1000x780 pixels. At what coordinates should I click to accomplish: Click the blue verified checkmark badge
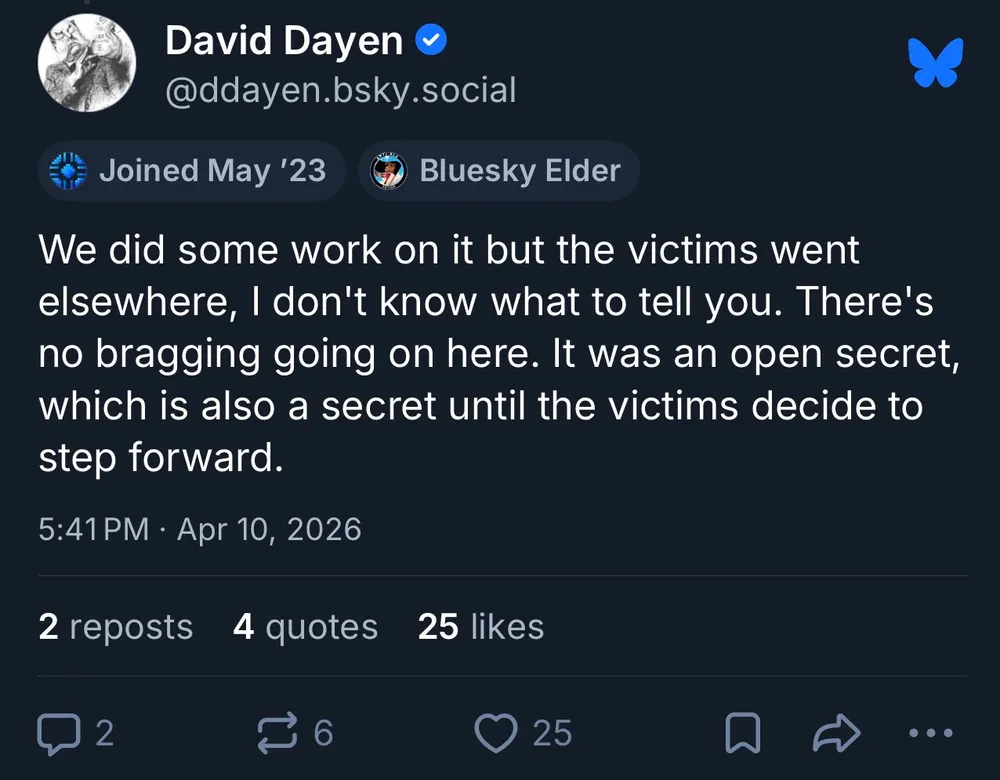pyautogui.click(x=431, y=41)
